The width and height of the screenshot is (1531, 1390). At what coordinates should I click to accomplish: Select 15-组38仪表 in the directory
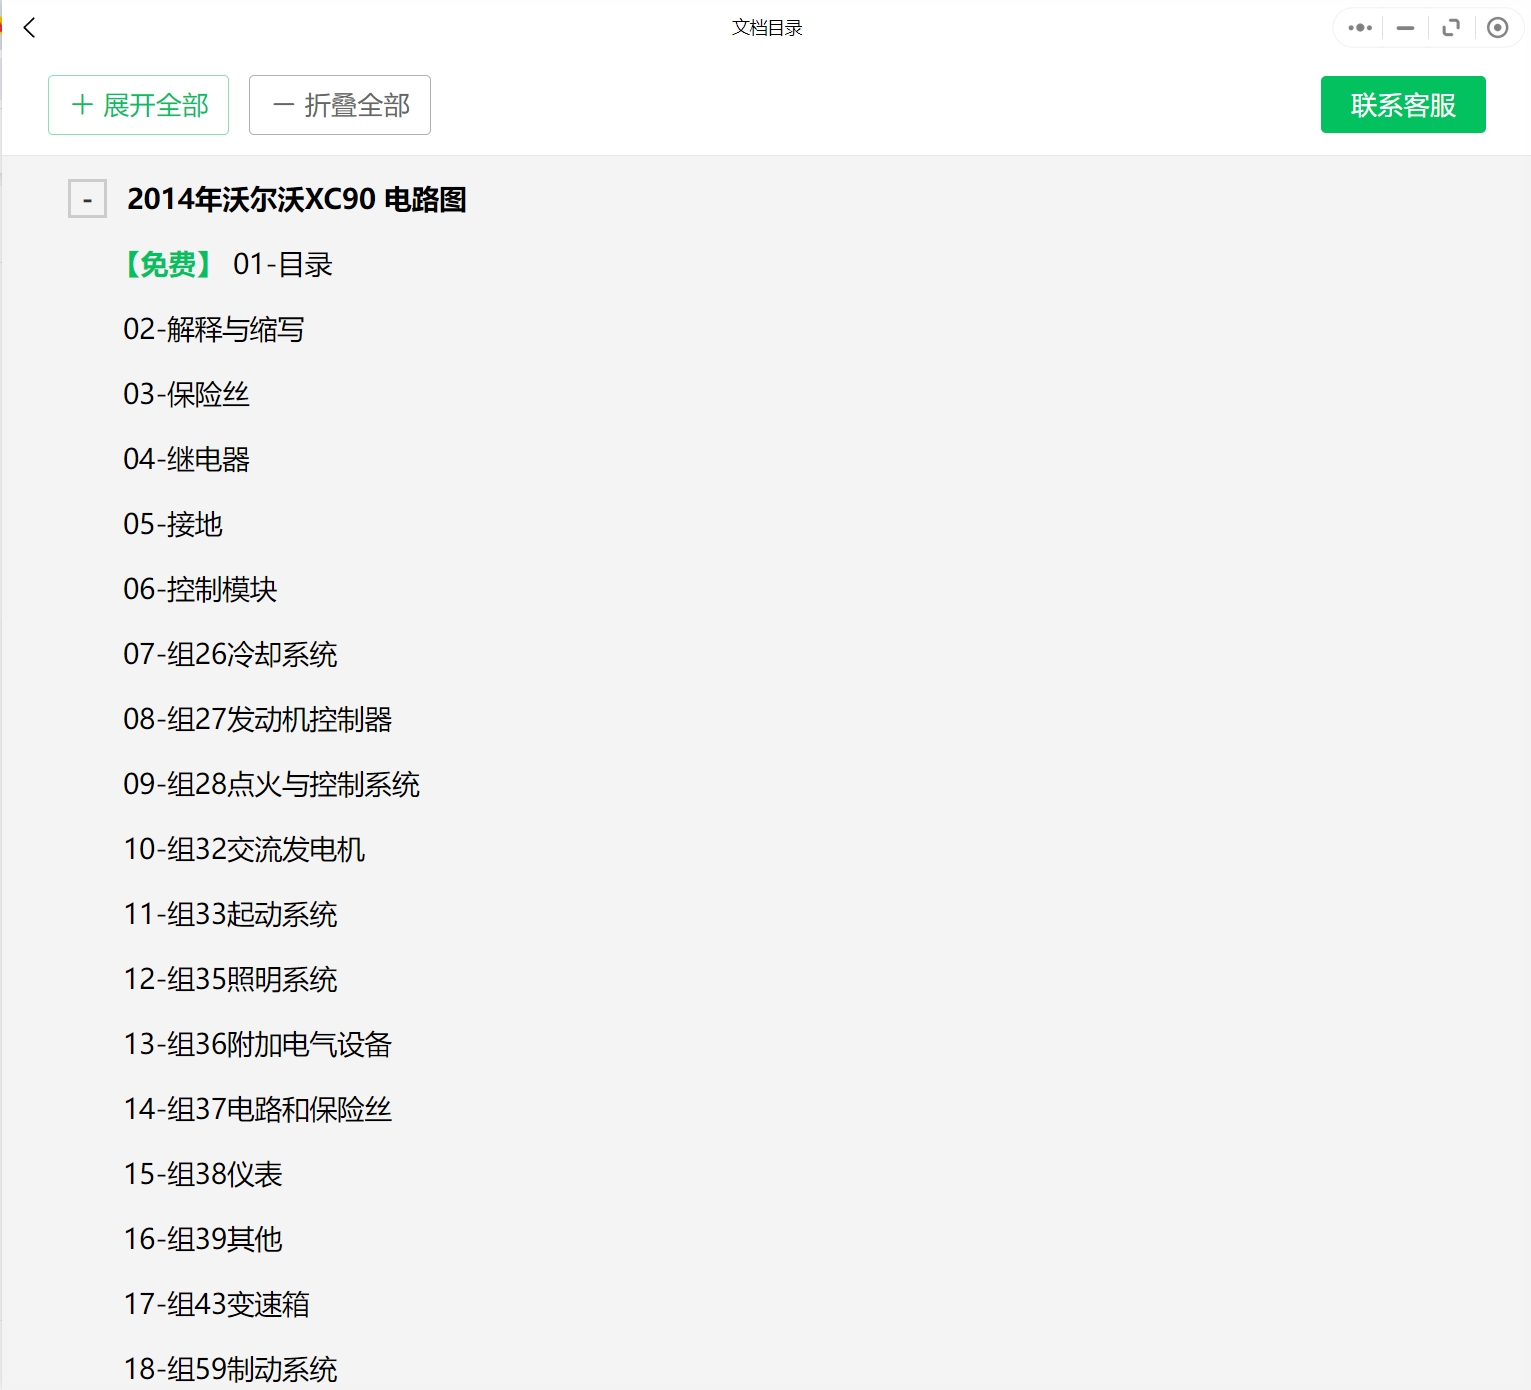pyautogui.click(x=202, y=1174)
